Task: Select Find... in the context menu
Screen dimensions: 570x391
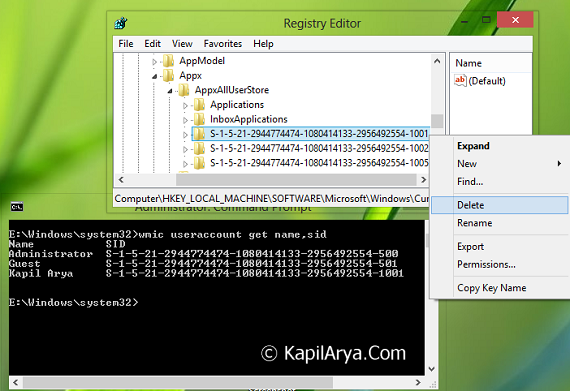Action: [499, 181]
